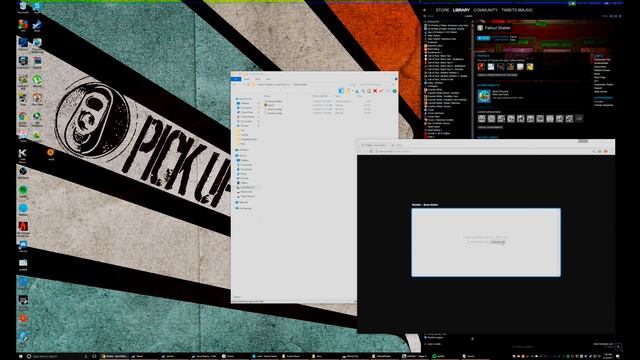Click the blue pane icon in Explorer toolbar
The image size is (640, 360).
[341, 91]
